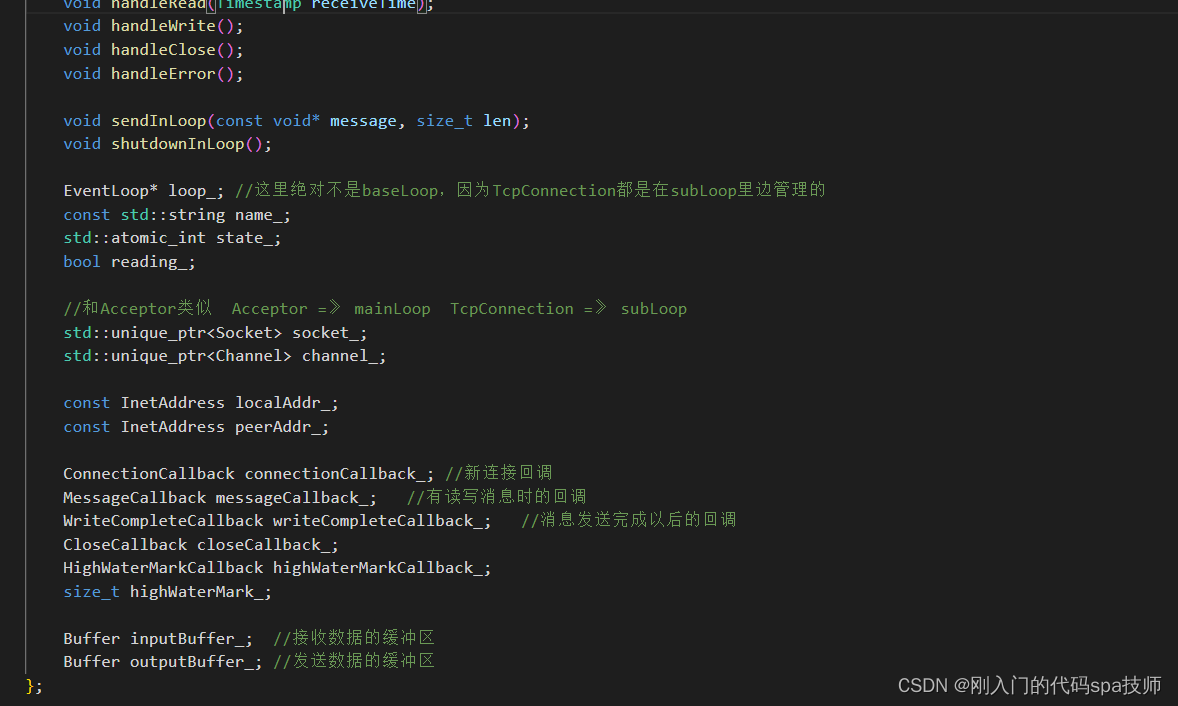
Task: Click the unique_ptr<Channel> channel_ line
Action: point(225,356)
